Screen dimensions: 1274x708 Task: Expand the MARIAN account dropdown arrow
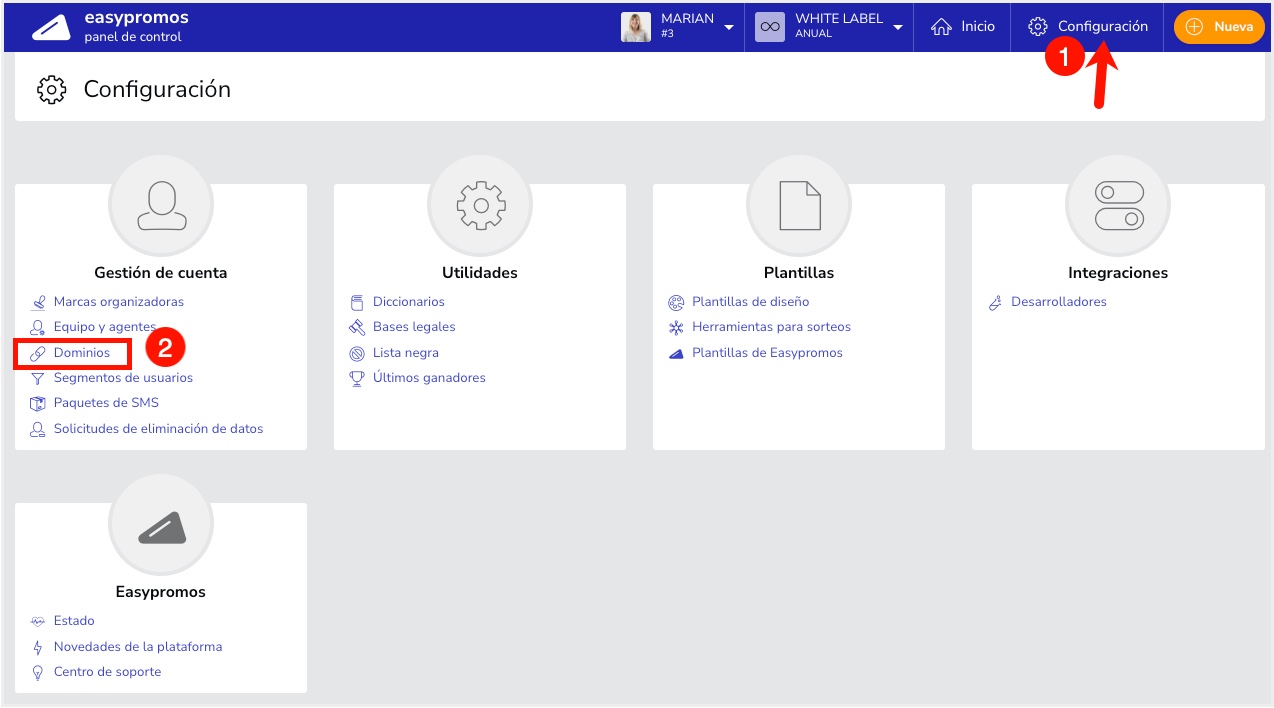click(x=729, y=27)
